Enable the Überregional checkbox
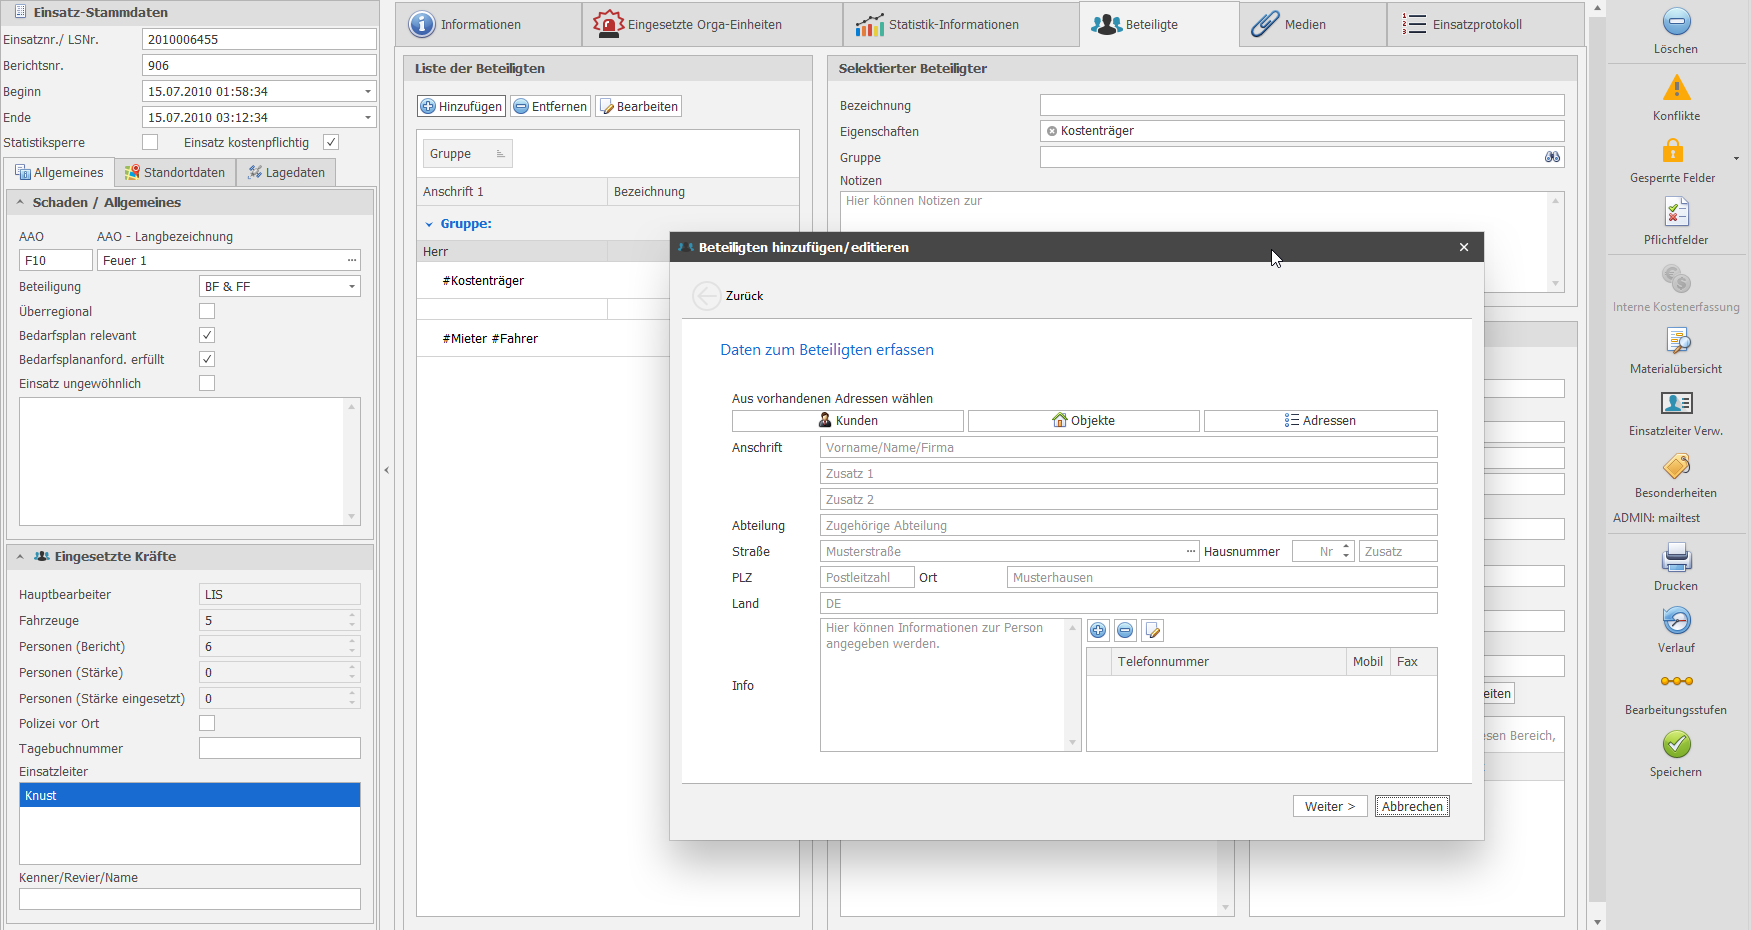Viewport: 1751px width, 930px height. tap(207, 311)
